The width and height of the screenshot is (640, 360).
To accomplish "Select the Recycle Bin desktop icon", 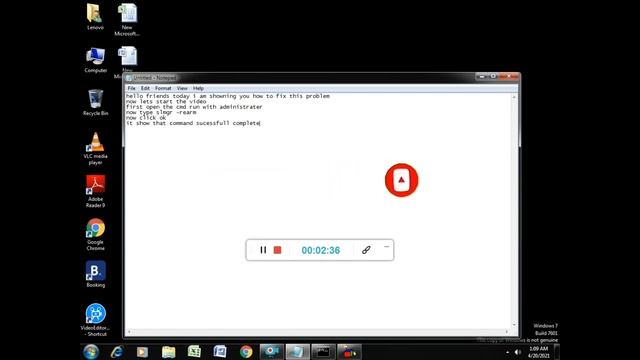I will click(x=96, y=103).
